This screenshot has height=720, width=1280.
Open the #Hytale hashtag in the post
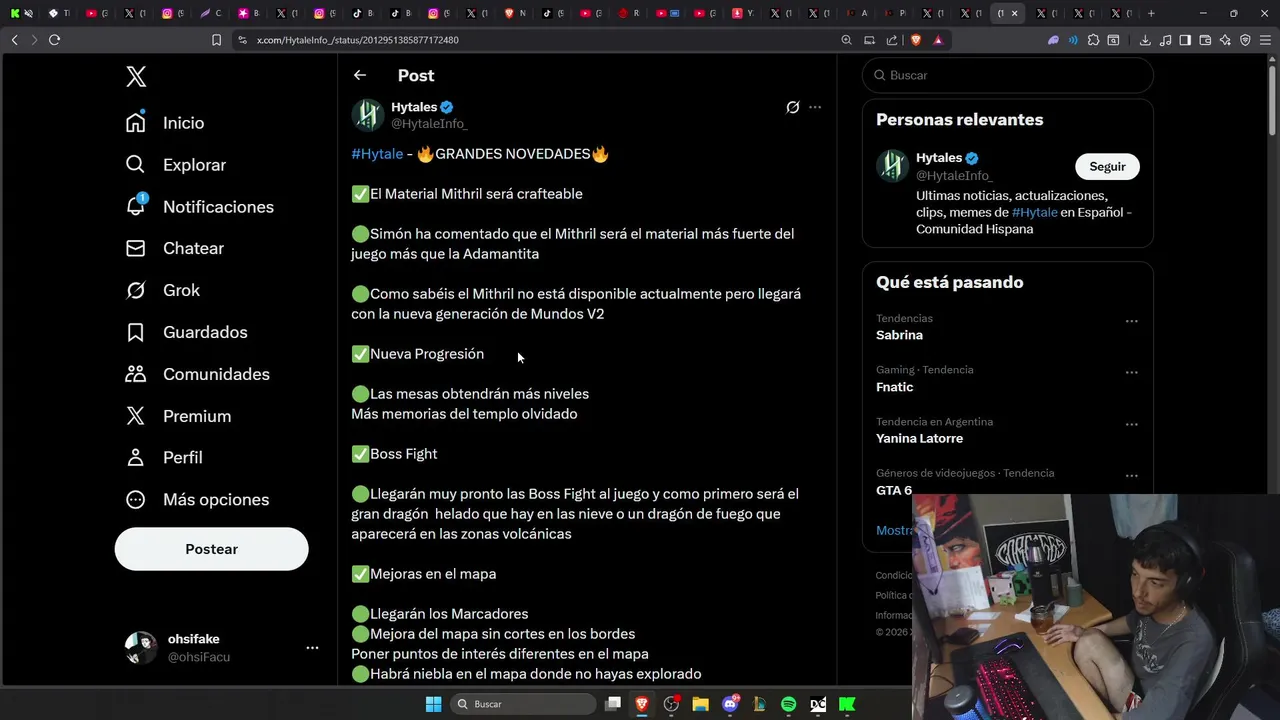[377, 154]
